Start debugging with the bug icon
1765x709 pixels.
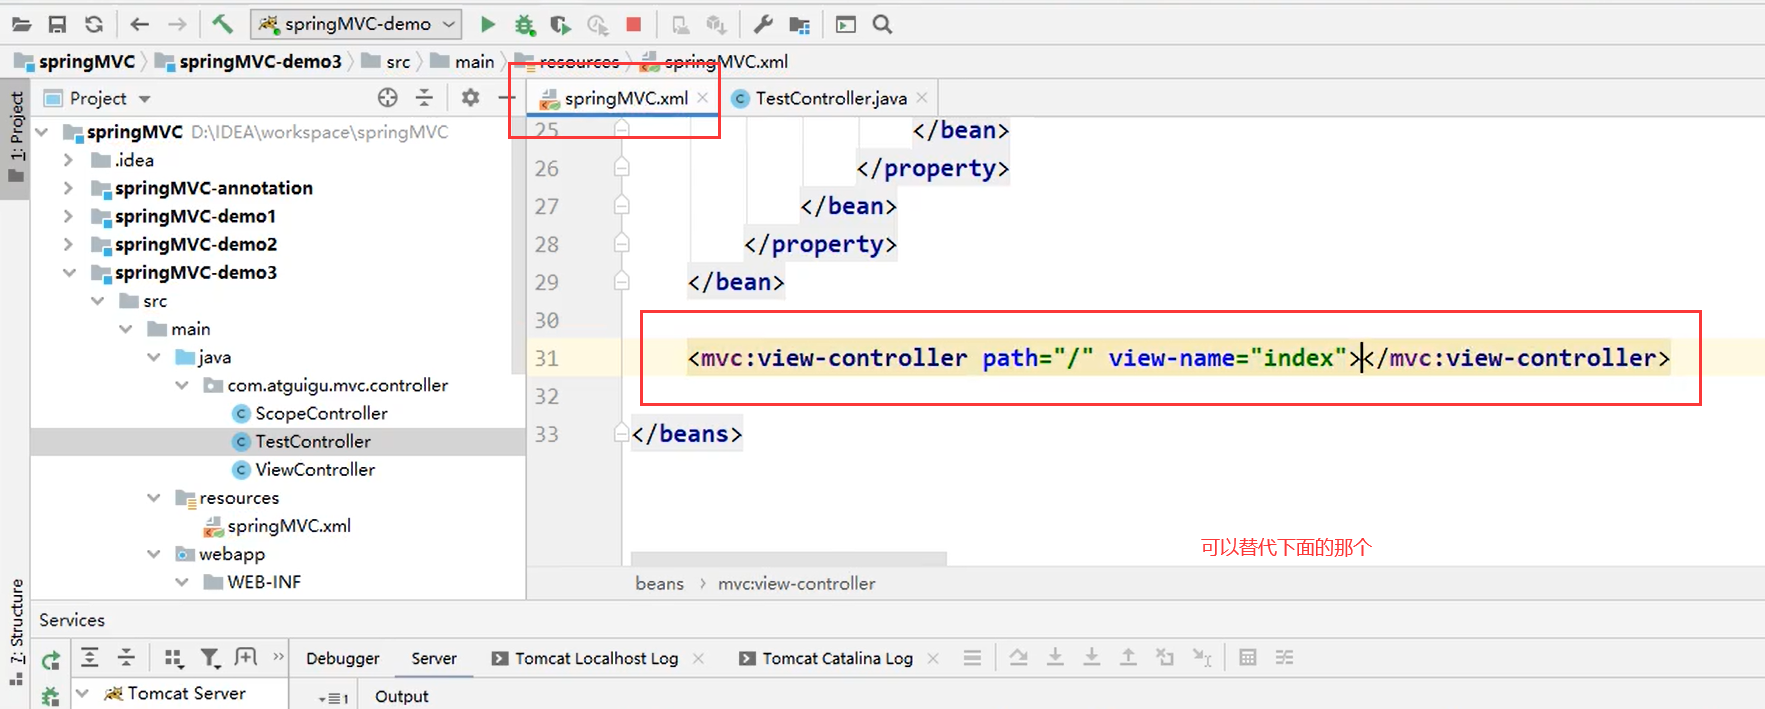tap(524, 24)
